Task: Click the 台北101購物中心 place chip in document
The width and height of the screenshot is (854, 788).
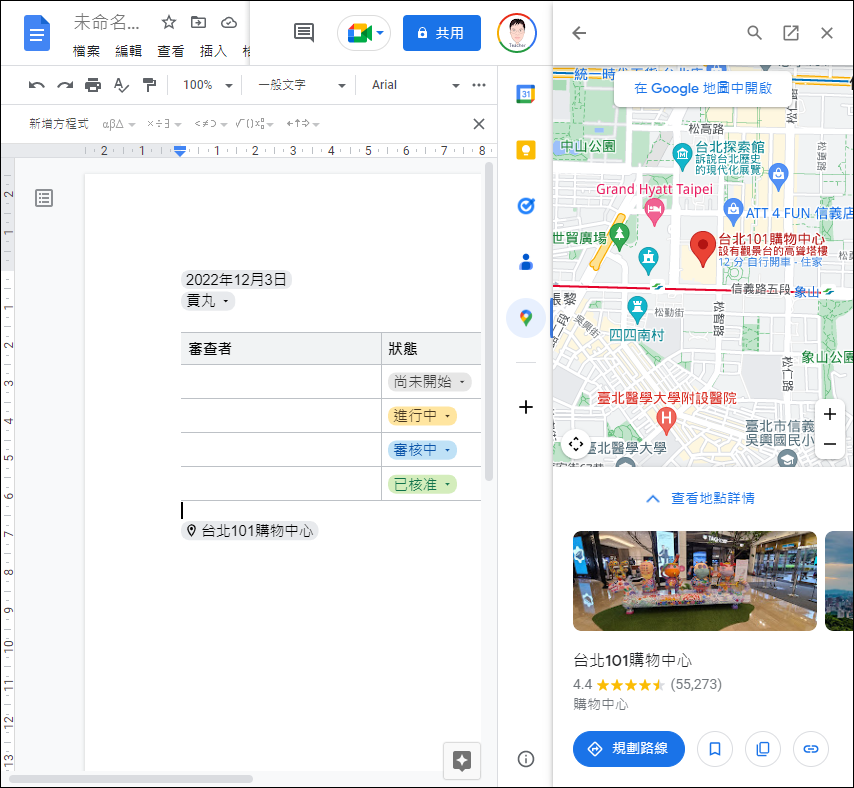Action: pyautogui.click(x=249, y=530)
